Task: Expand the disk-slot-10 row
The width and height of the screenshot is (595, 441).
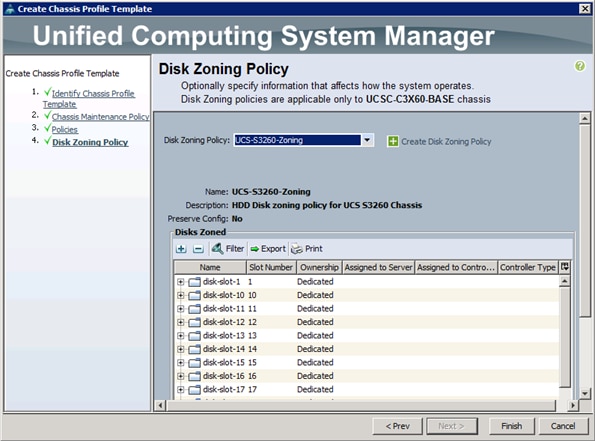Action: coord(181,295)
